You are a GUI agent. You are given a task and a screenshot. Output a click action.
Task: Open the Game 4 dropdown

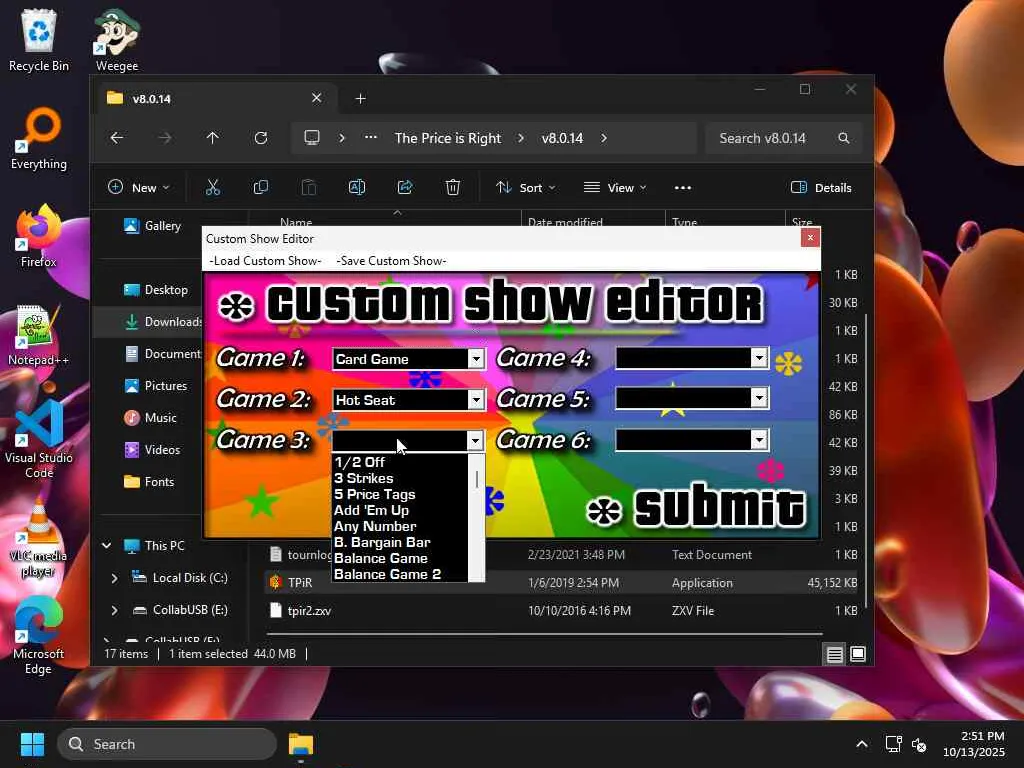click(759, 358)
